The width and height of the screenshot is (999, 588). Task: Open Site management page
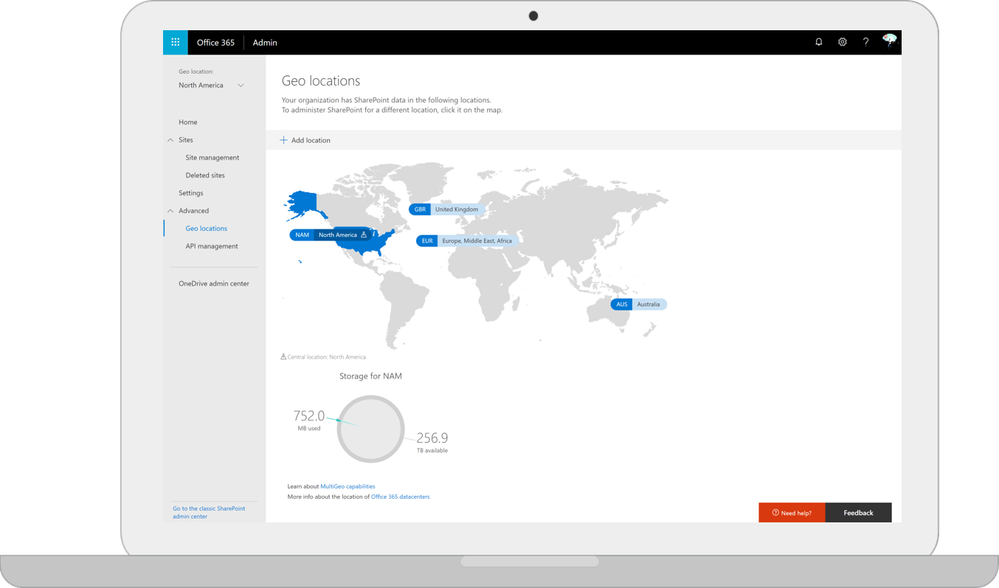pyautogui.click(x=212, y=157)
